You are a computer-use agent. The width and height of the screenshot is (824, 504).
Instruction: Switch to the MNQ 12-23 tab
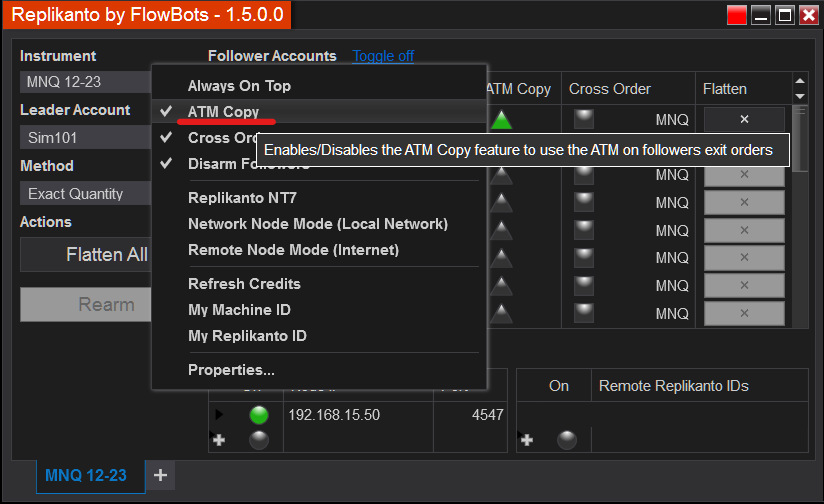90,476
